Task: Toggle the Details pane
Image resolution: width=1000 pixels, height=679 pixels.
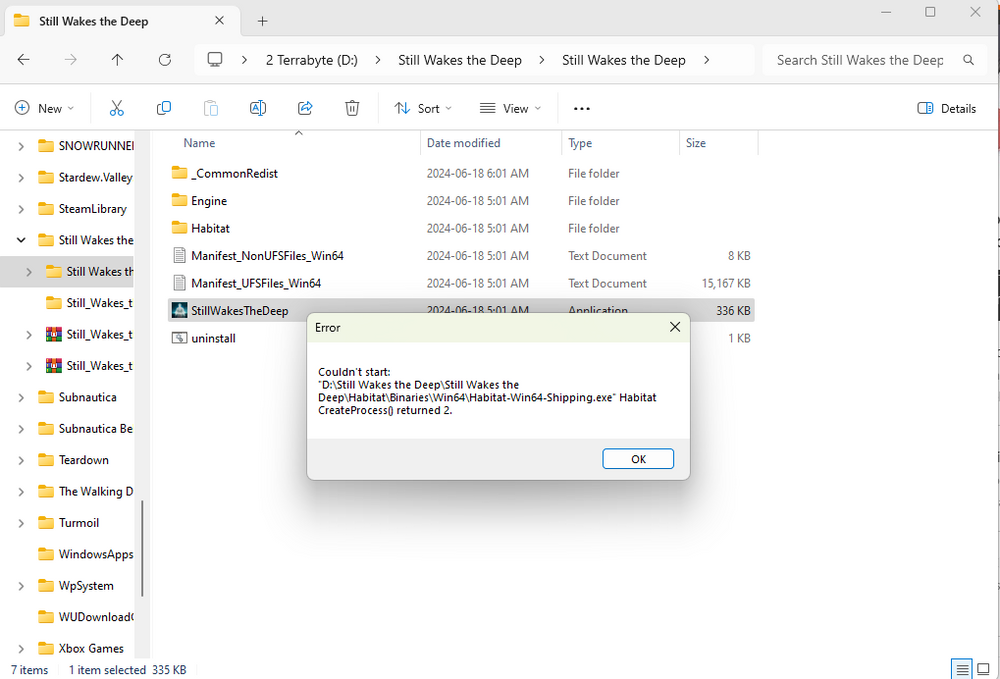Action: [x=946, y=108]
